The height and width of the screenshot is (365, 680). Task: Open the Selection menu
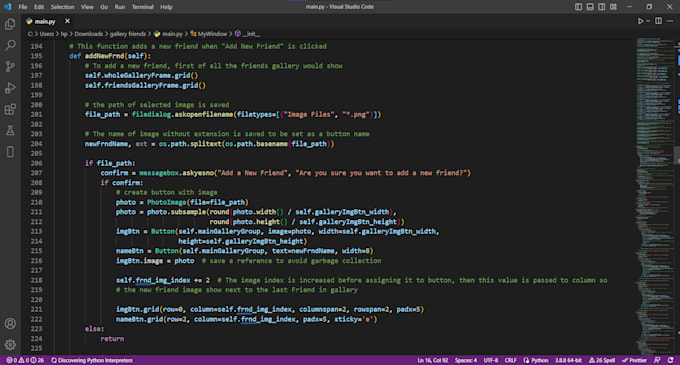(62, 7)
